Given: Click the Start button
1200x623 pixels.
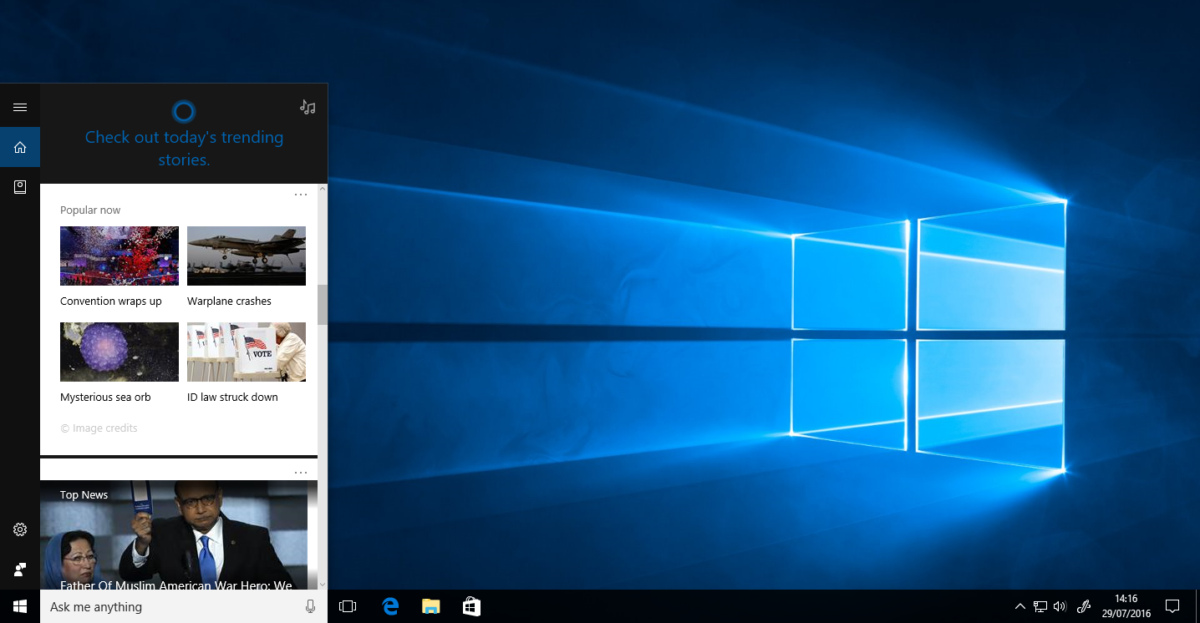Looking at the screenshot, I should click(20, 606).
